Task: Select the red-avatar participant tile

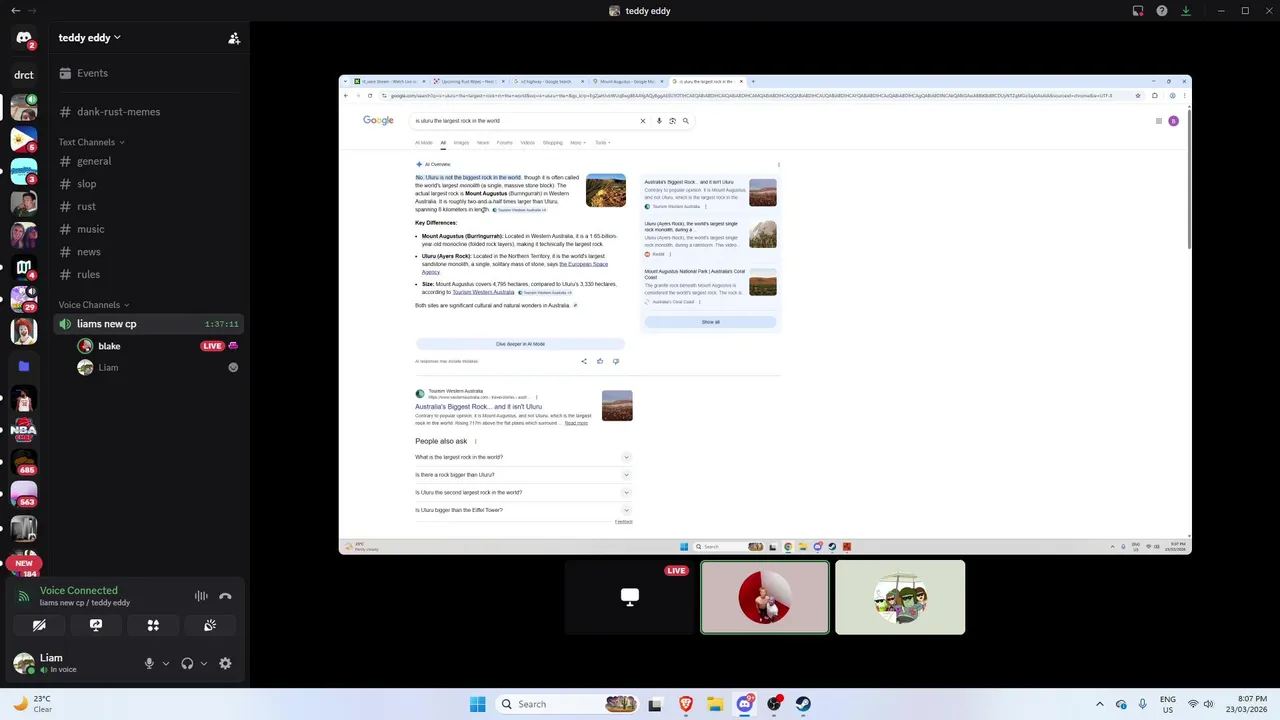Action: coord(765,597)
